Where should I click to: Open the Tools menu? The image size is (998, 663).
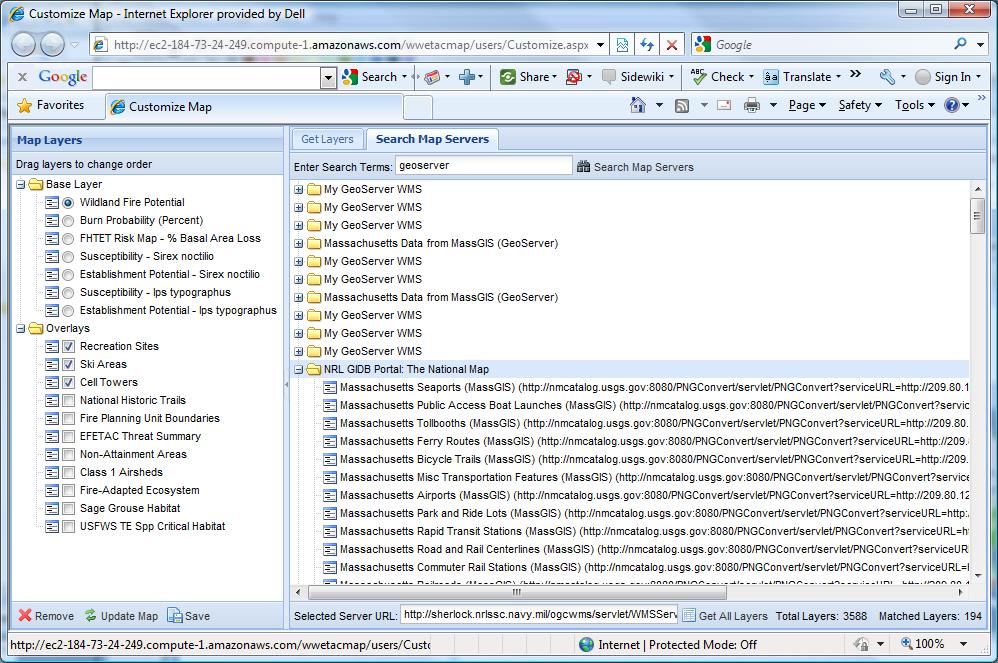pyautogui.click(x=915, y=105)
